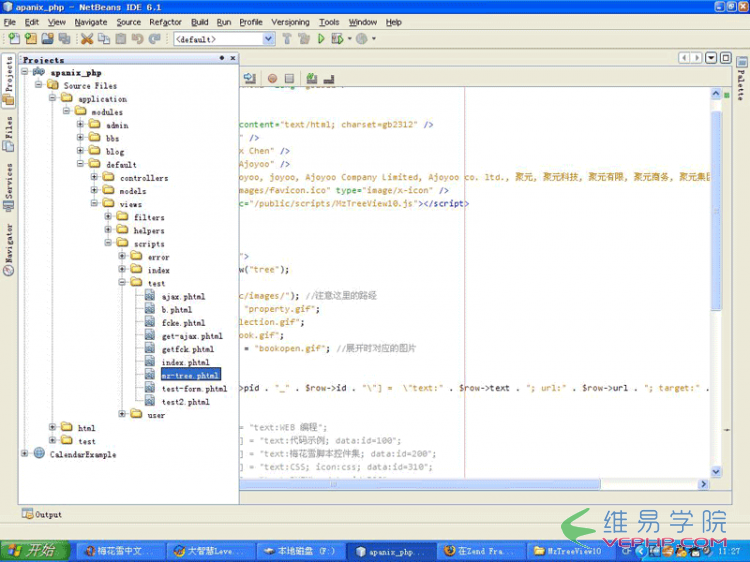Click the Build Main Project hammer icon
Image resolution: width=750 pixels, height=562 pixels.
point(287,39)
